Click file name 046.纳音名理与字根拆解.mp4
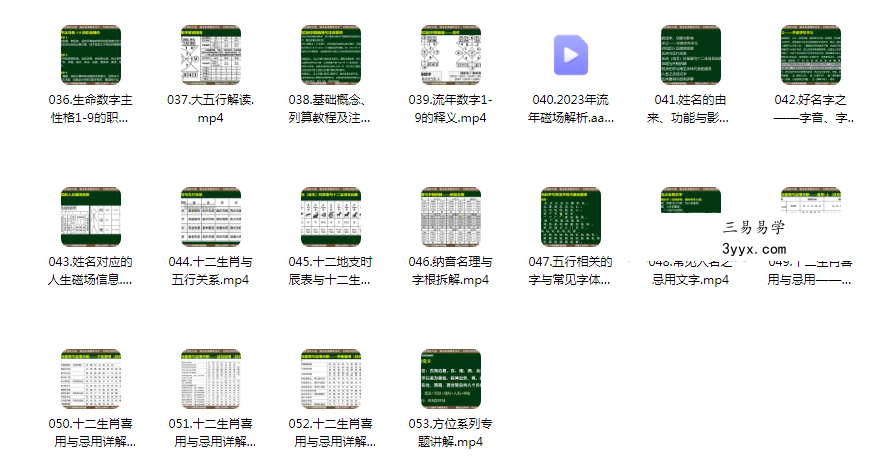The image size is (882, 474). tap(451, 270)
